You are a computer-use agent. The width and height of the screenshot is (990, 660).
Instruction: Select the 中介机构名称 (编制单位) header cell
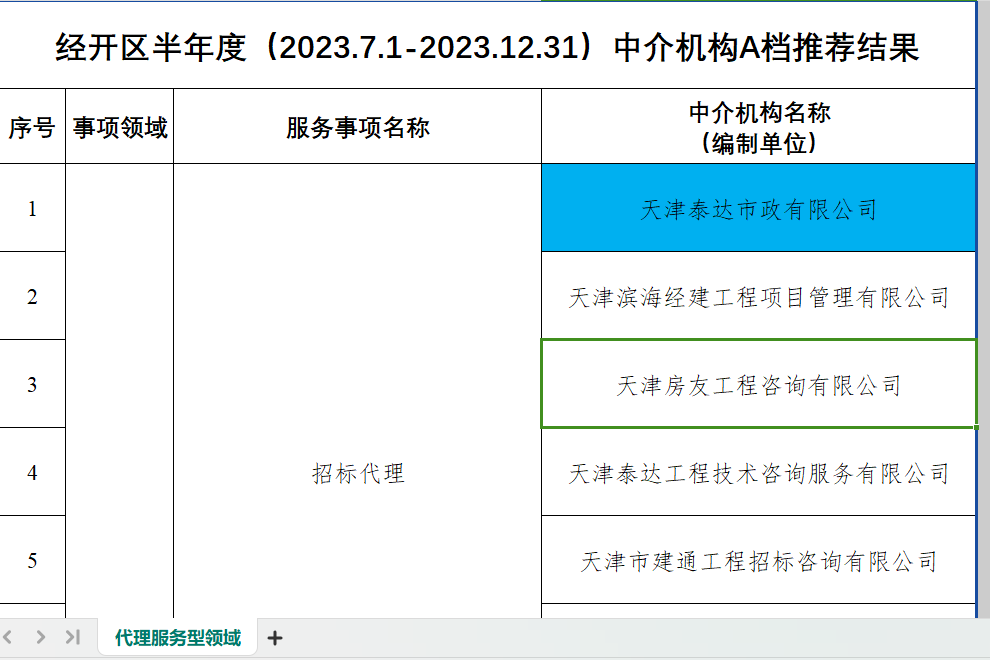point(759,127)
